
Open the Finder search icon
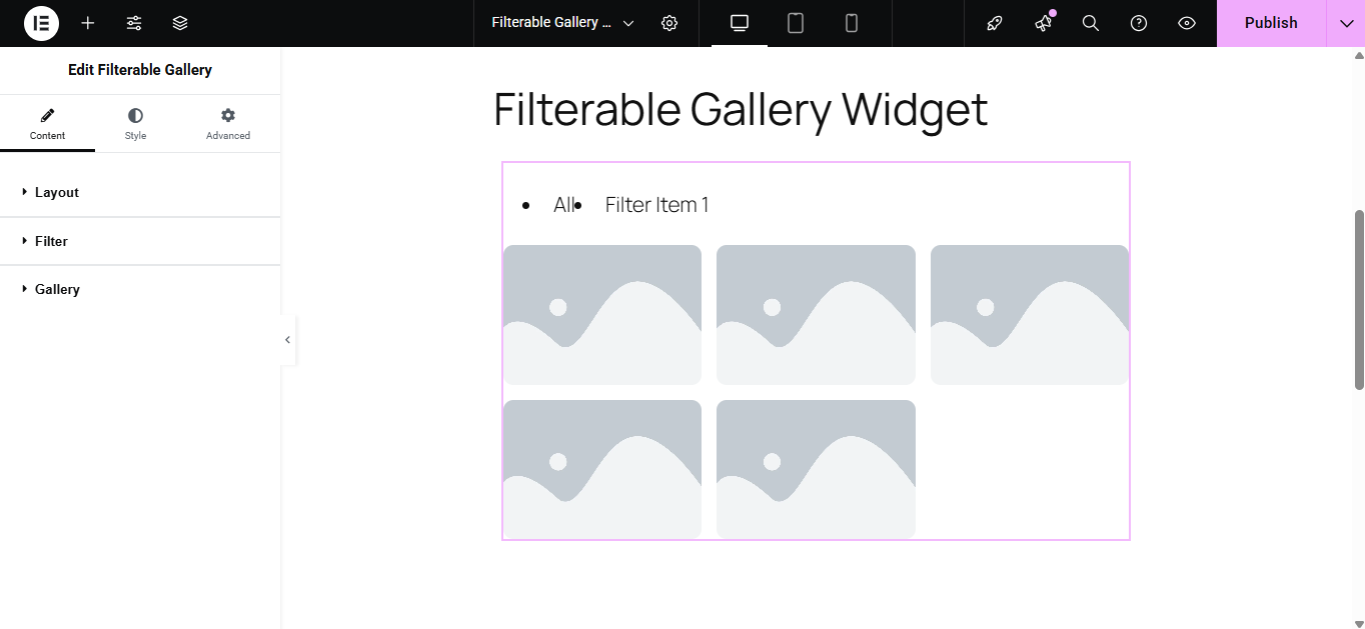pos(1091,23)
